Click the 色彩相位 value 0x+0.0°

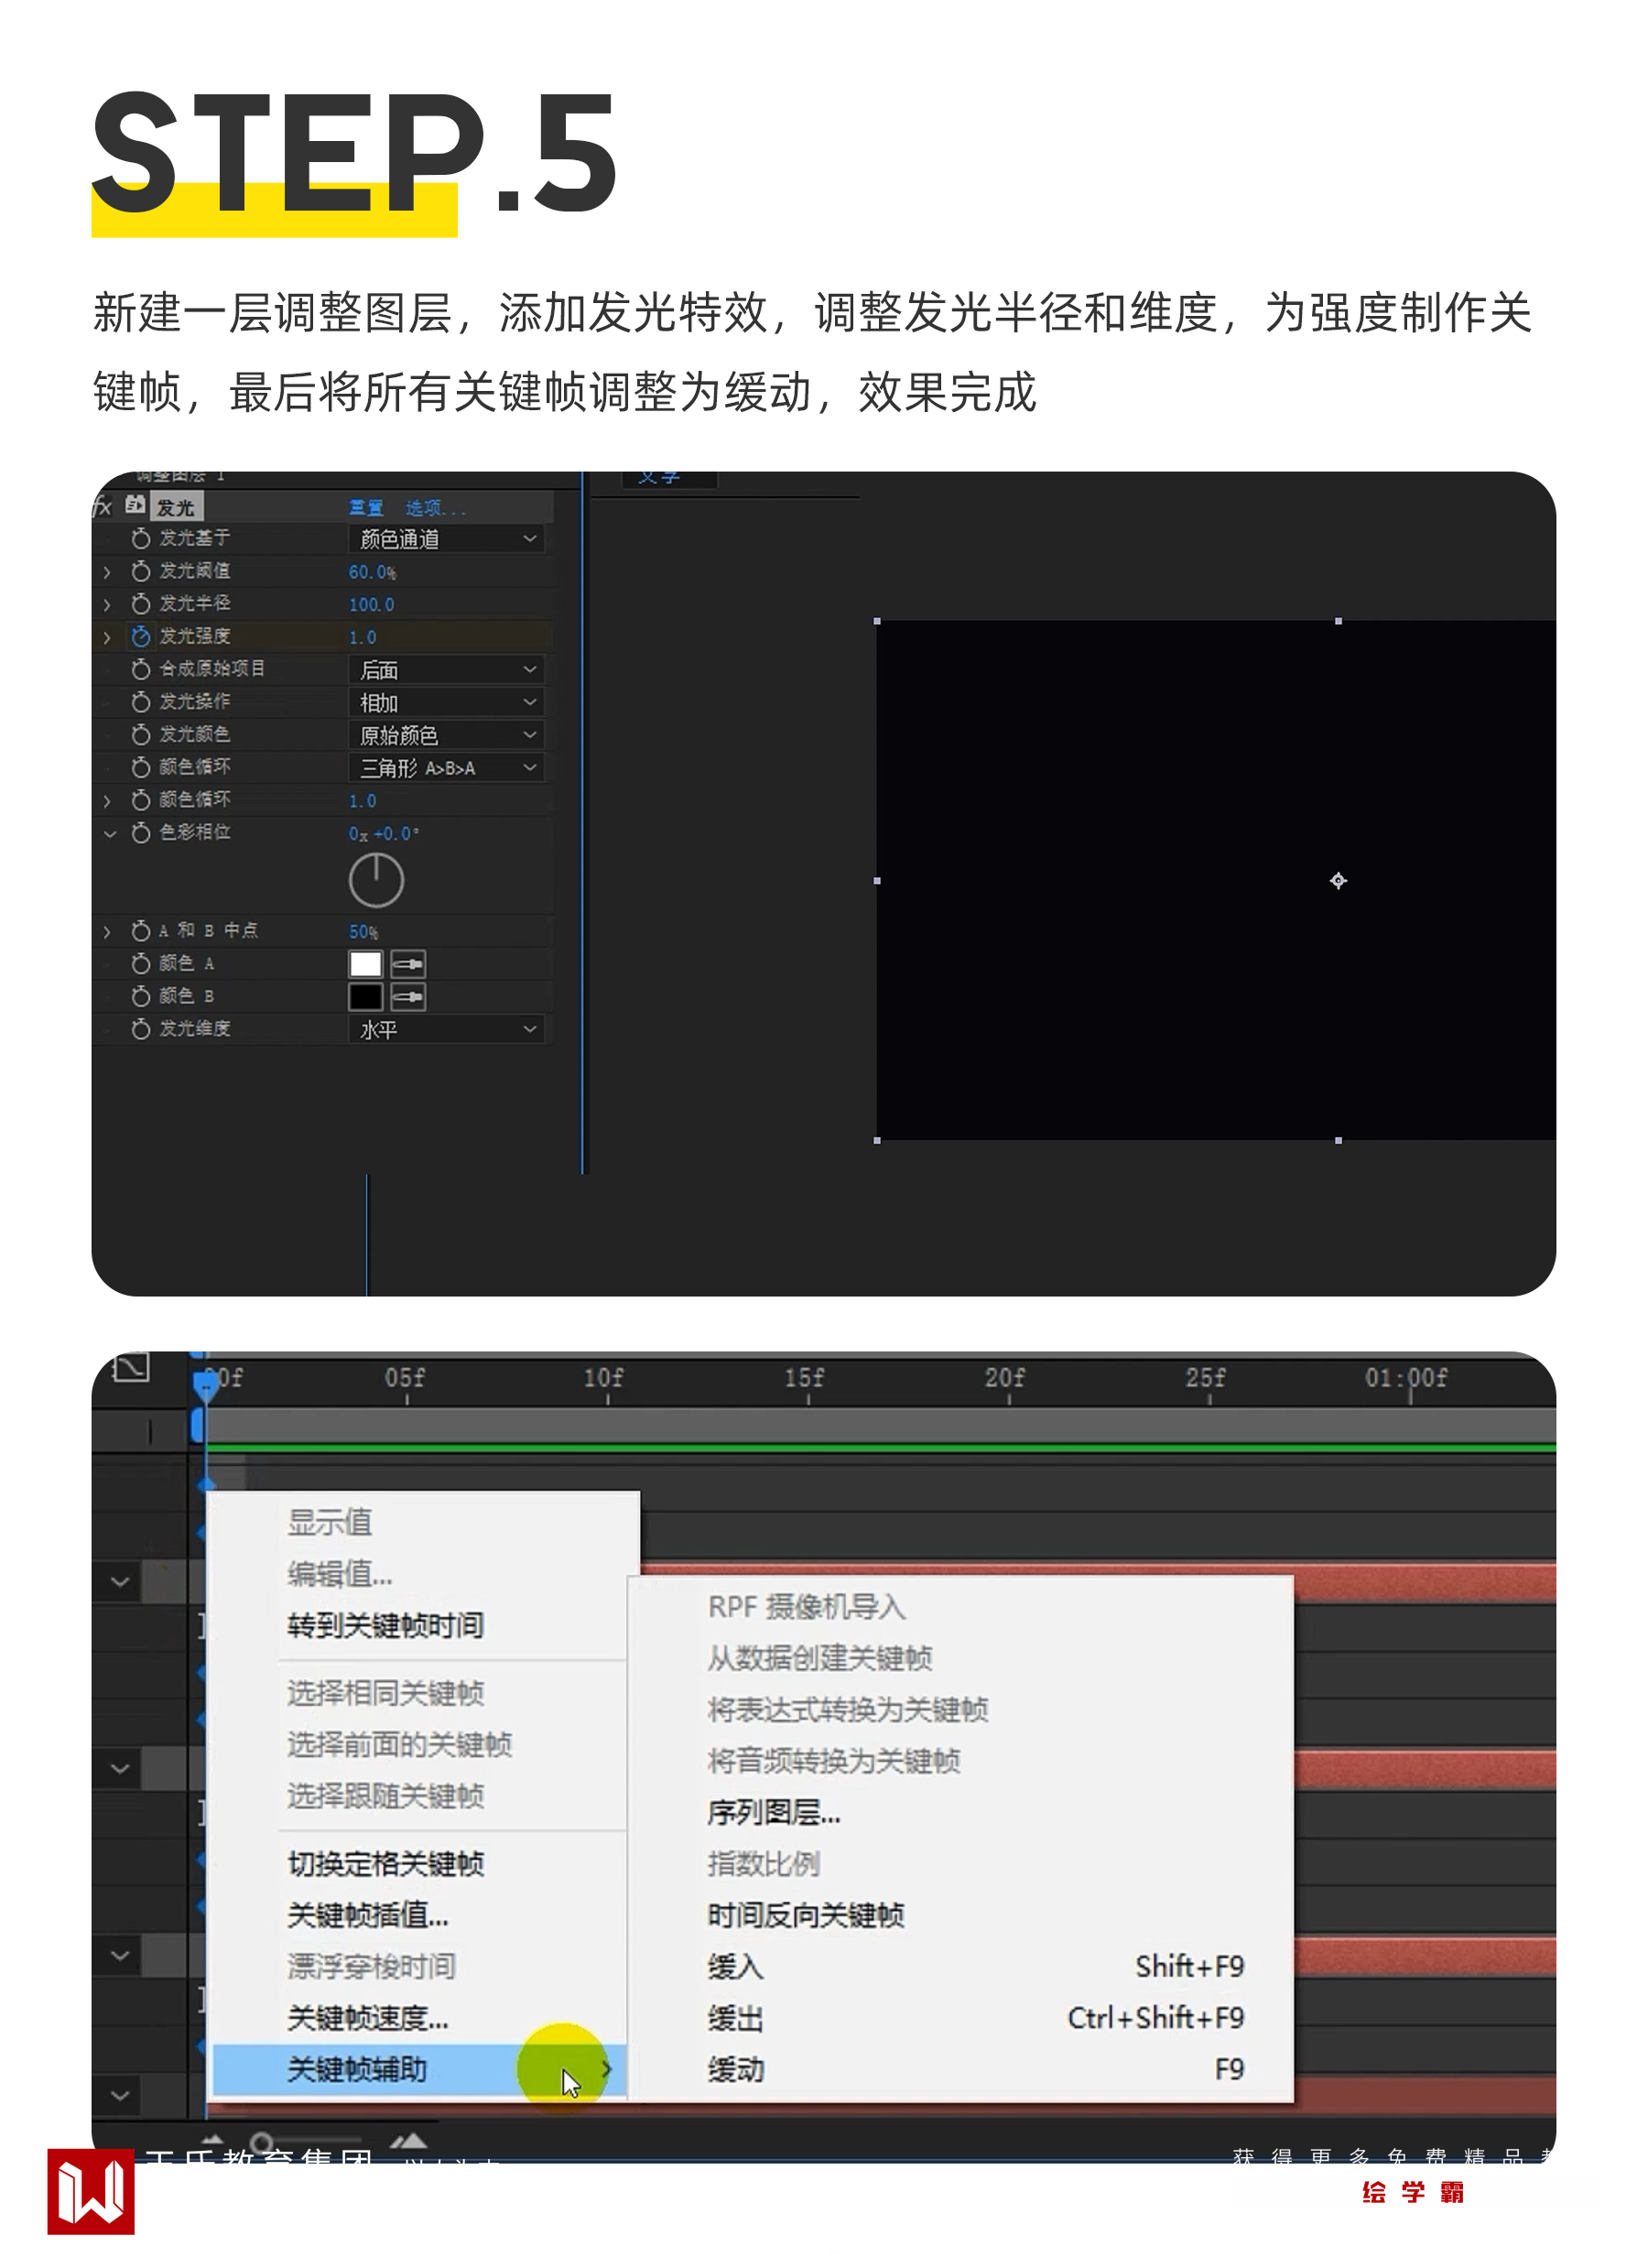[384, 833]
